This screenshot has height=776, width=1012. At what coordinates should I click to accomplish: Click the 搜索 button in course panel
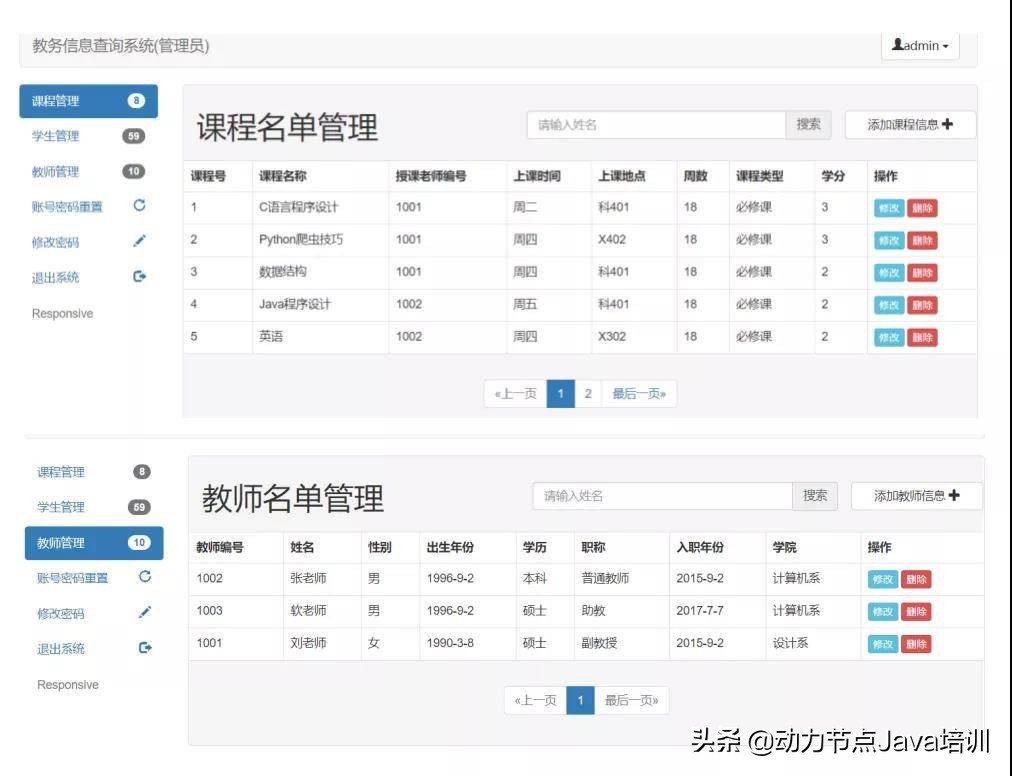pyautogui.click(x=808, y=124)
